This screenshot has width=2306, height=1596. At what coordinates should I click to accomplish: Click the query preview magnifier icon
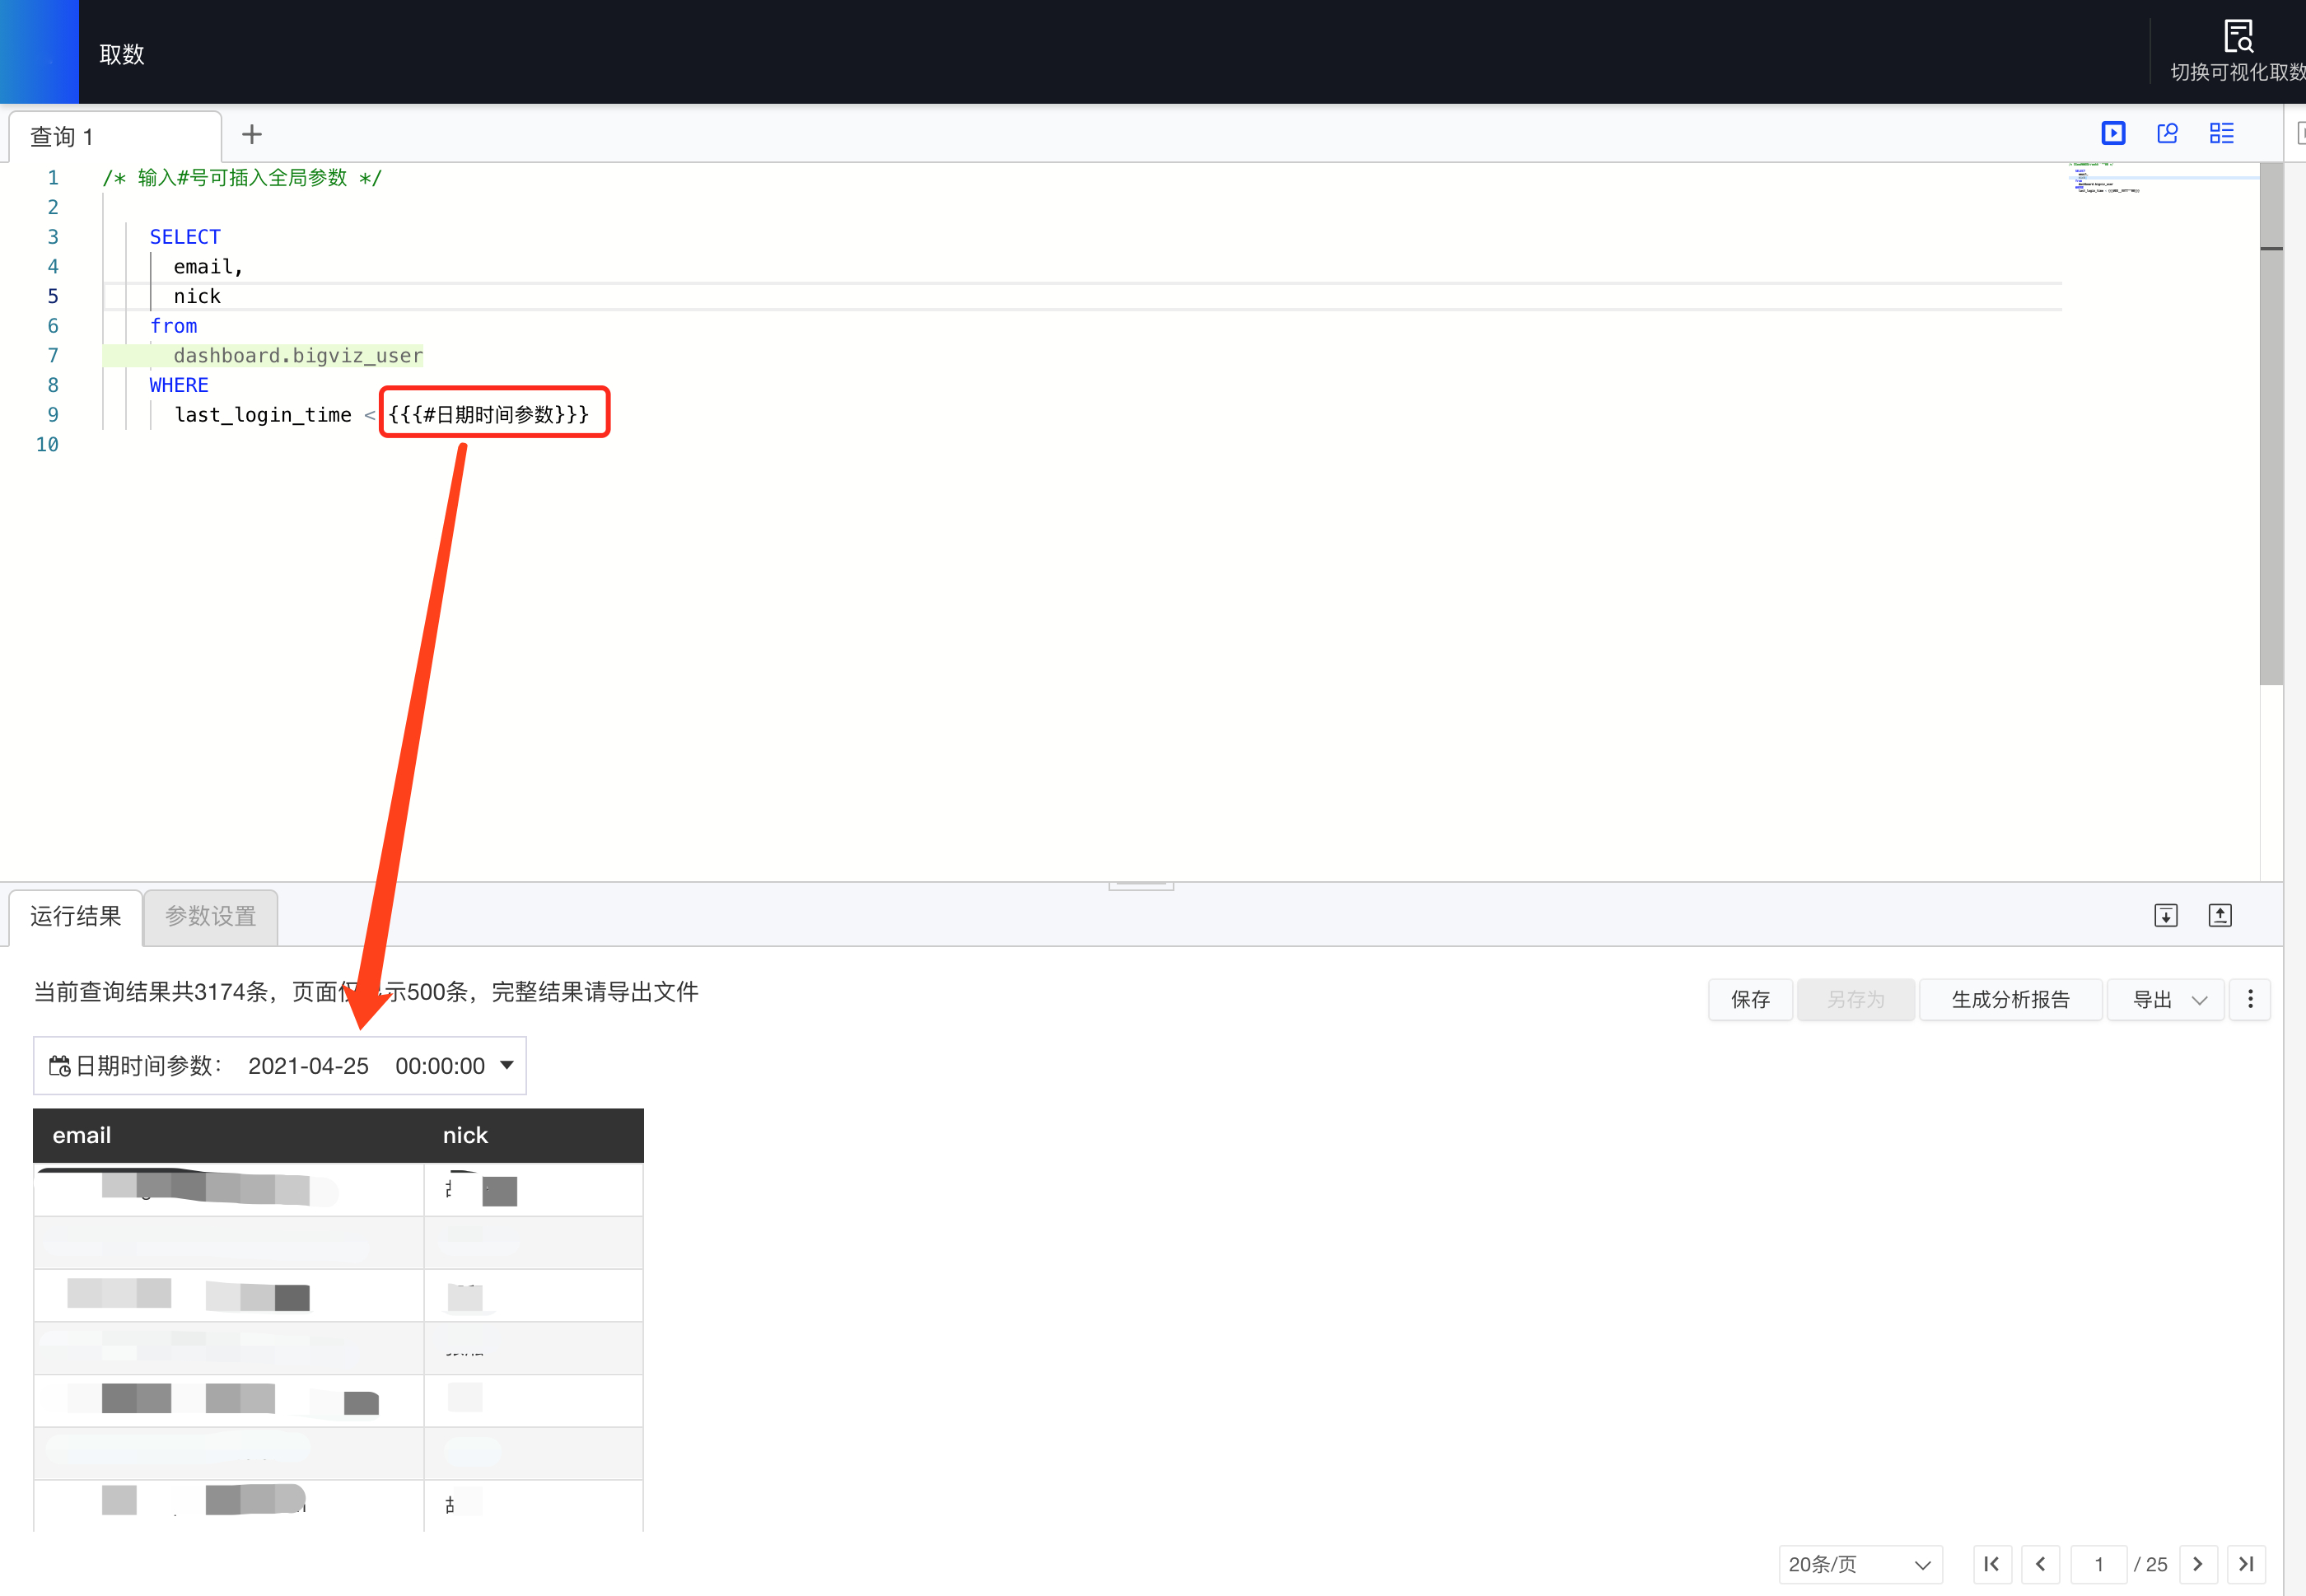tap(2167, 133)
